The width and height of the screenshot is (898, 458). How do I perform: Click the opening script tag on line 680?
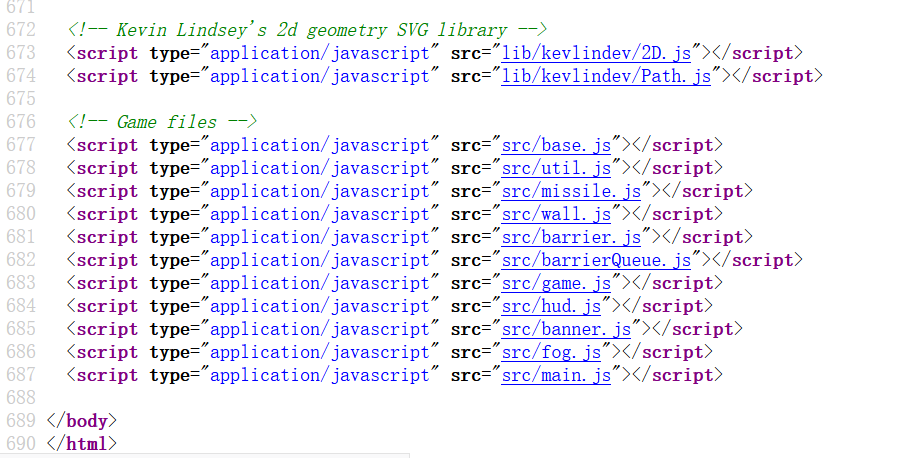pos(103,214)
